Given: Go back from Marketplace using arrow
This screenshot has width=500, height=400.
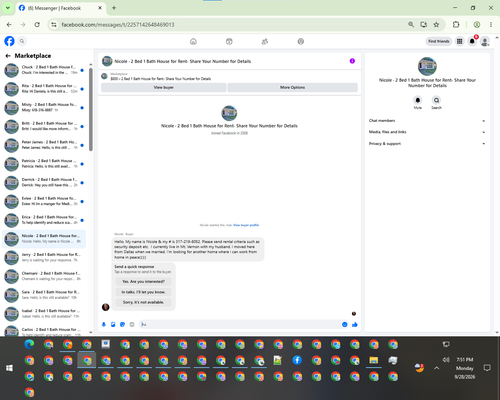Looking at the screenshot, I should click(x=8, y=56).
